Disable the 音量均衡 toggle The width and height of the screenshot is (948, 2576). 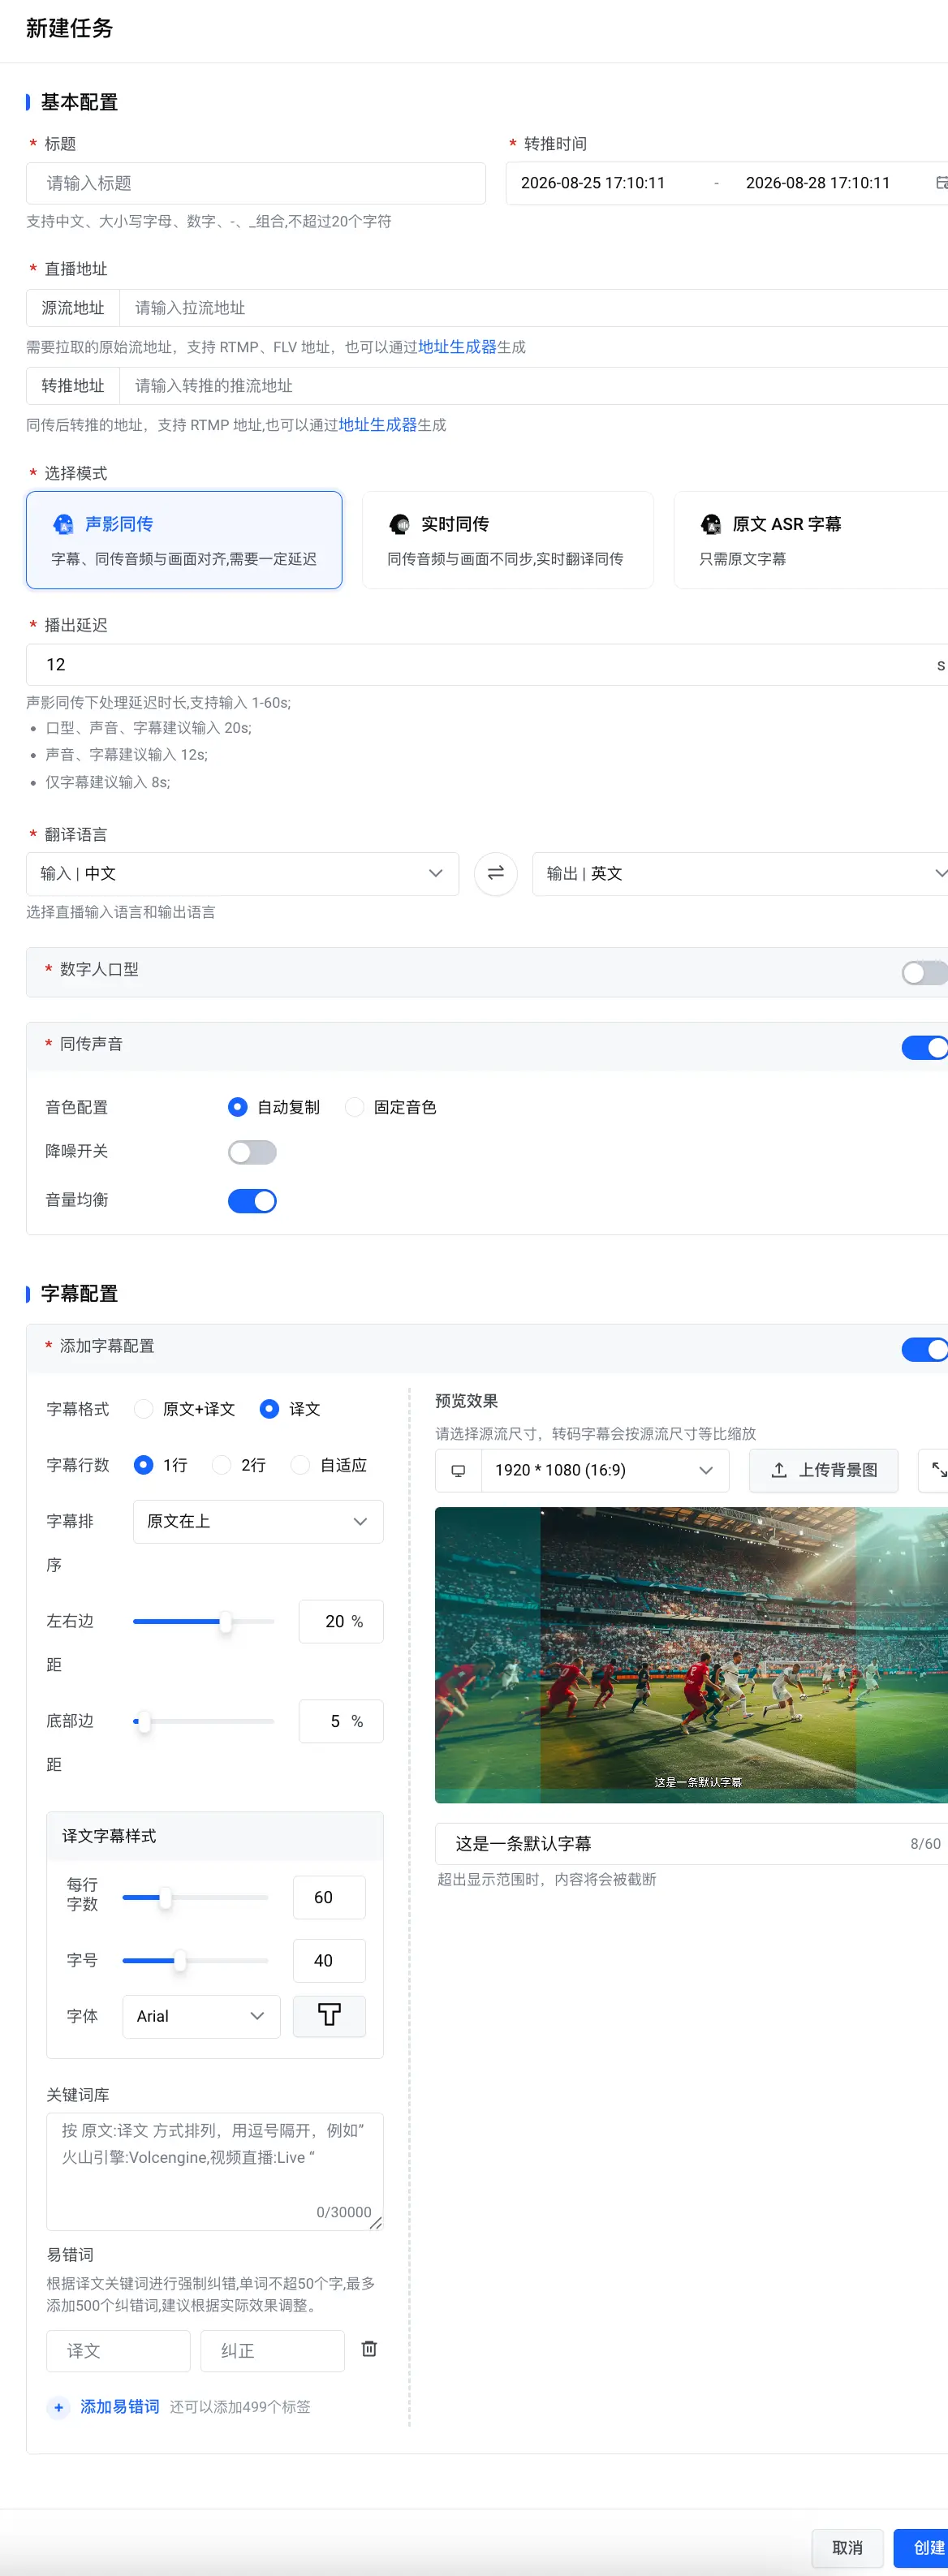[252, 1201]
